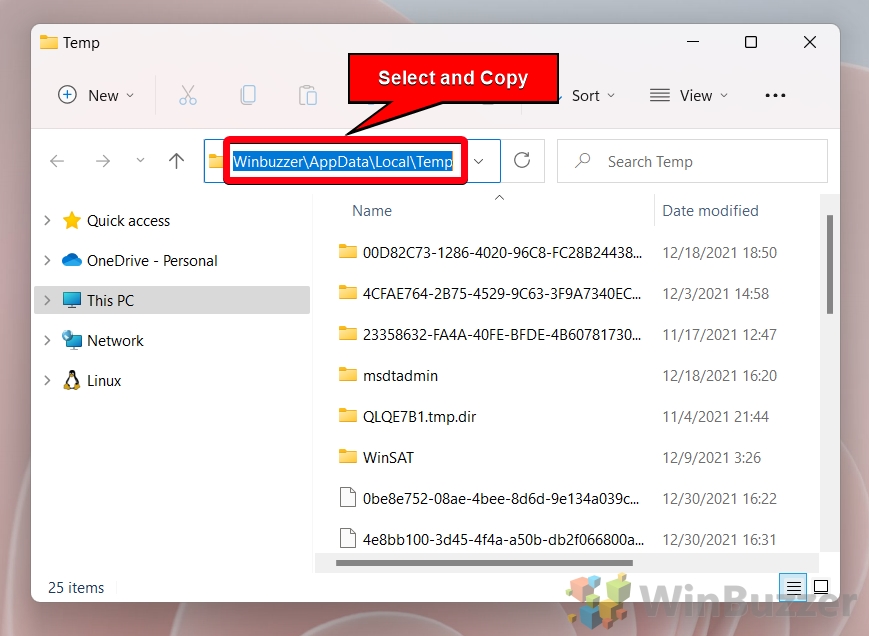Click the Paste clipboard icon
Screen dimensions: 869x636
(308, 95)
